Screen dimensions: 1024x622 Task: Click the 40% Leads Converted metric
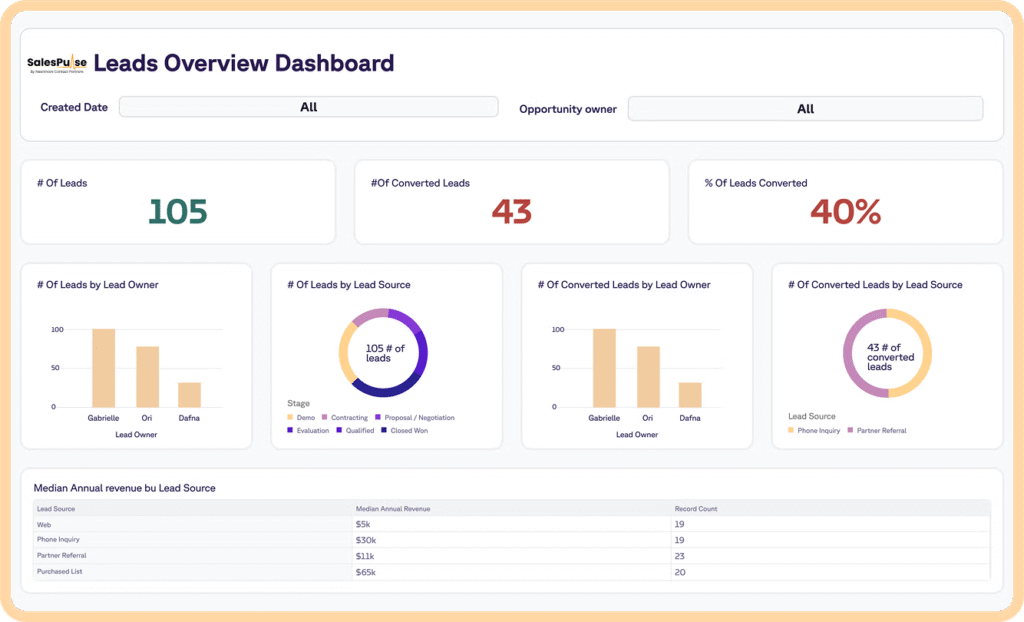click(x=845, y=211)
